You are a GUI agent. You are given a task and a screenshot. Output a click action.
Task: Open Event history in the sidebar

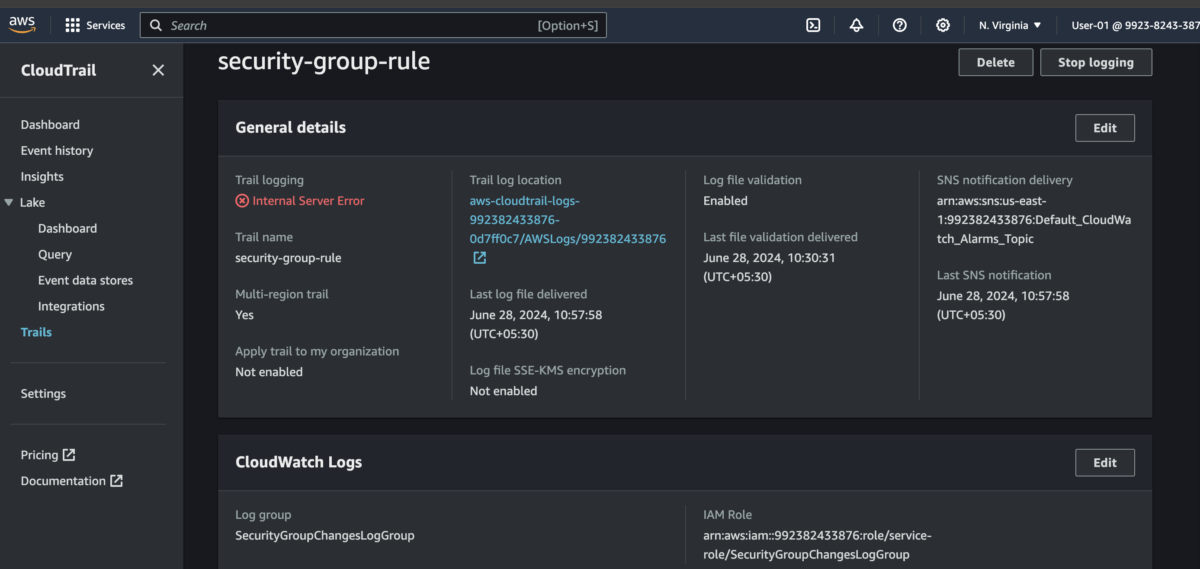[x=57, y=151]
